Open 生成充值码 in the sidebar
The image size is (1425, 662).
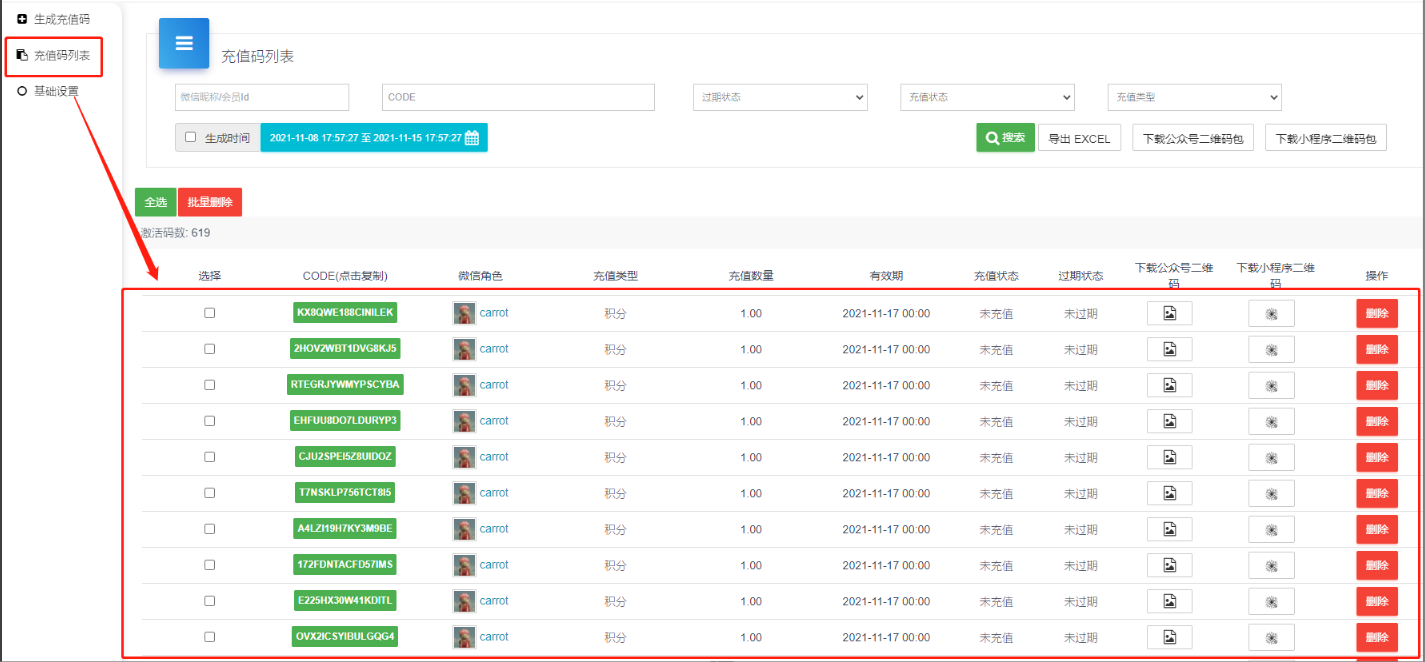pyautogui.click(x=61, y=19)
